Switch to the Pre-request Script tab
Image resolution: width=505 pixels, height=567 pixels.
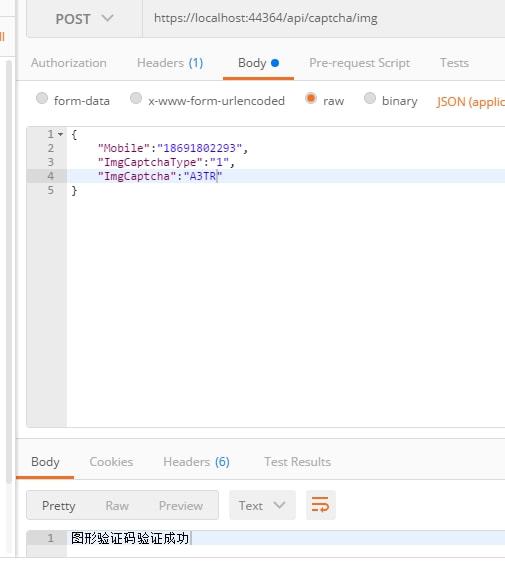(x=359, y=63)
